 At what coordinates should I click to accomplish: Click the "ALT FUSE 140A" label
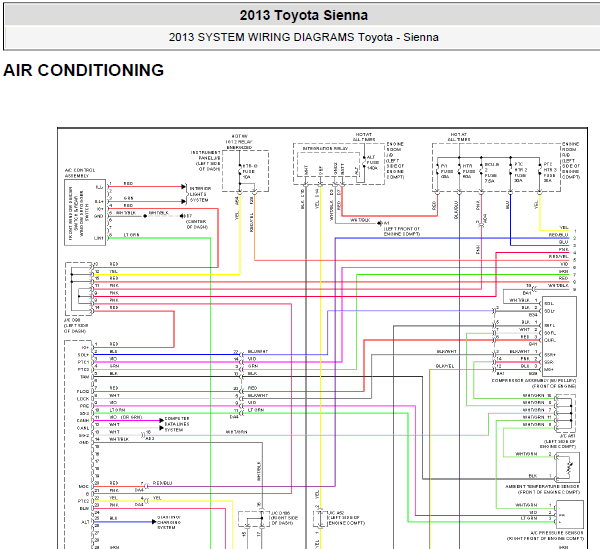coord(372,163)
